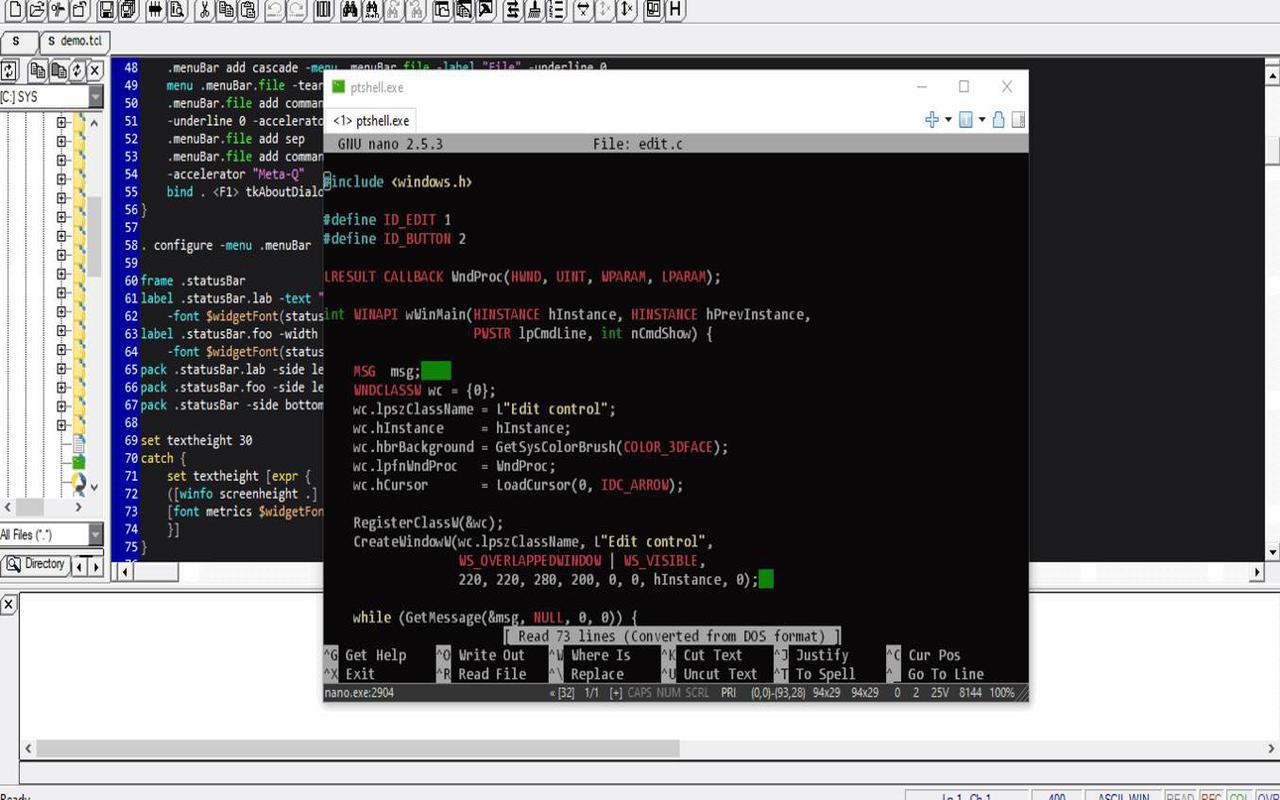Screen dimensions: 1280x800
Task: Click the Open file folder icon
Action: coord(36,11)
